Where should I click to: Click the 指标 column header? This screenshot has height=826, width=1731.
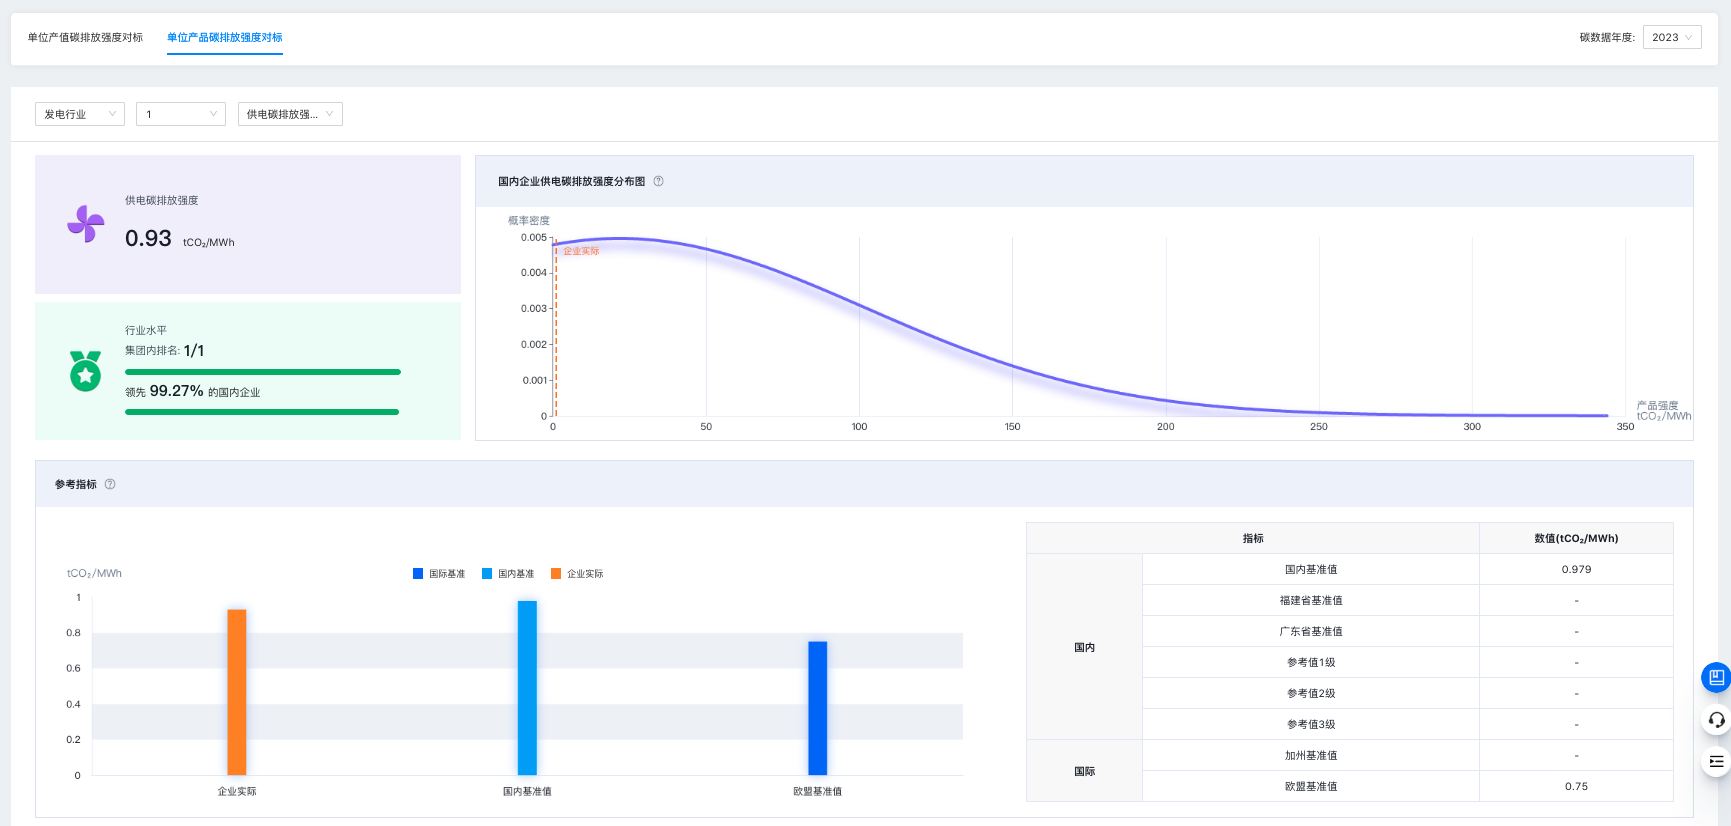pos(1253,538)
